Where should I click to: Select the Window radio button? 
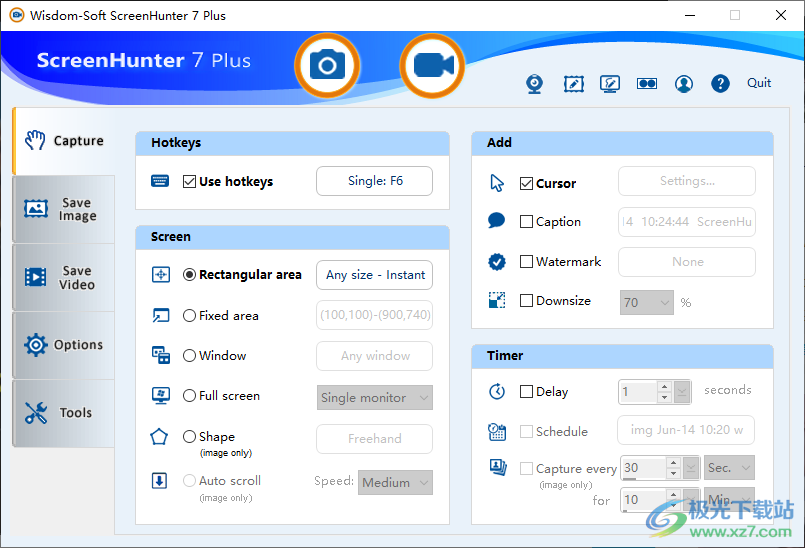(189, 355)
